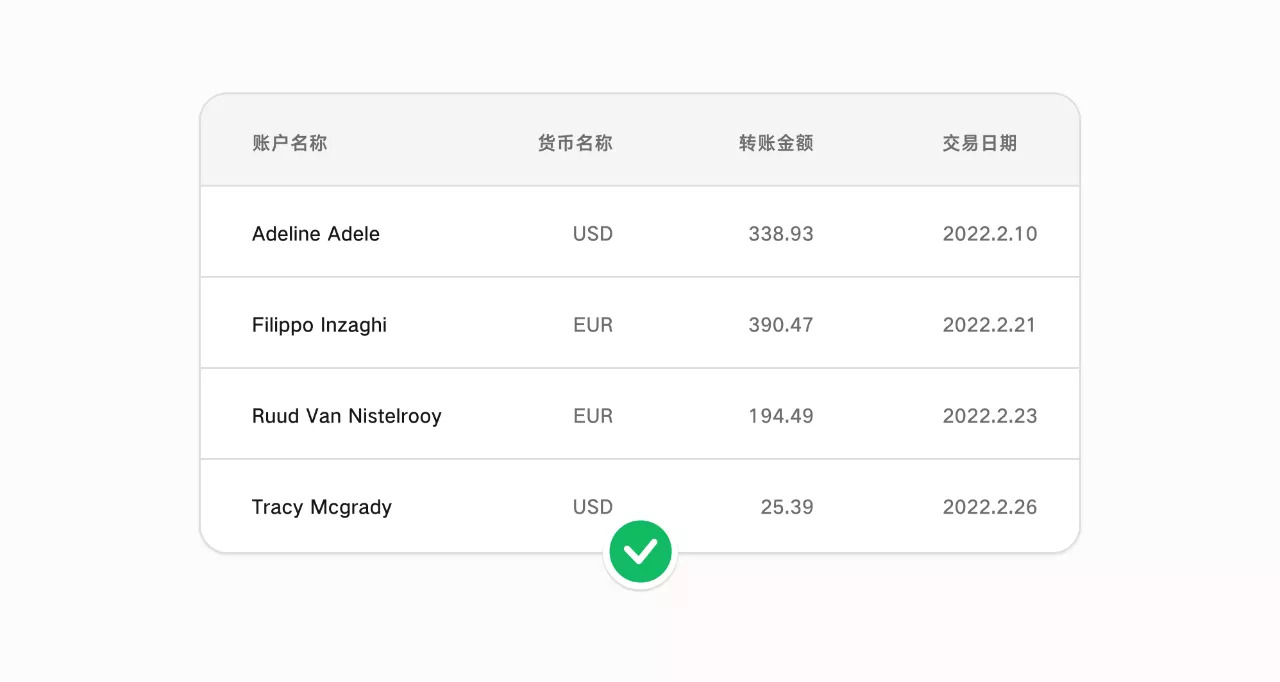Screen dimensions: 1280x682
Task: Click EUR currency in Ruud Van Nistelrooy row
Action: [x=592, y=416]
